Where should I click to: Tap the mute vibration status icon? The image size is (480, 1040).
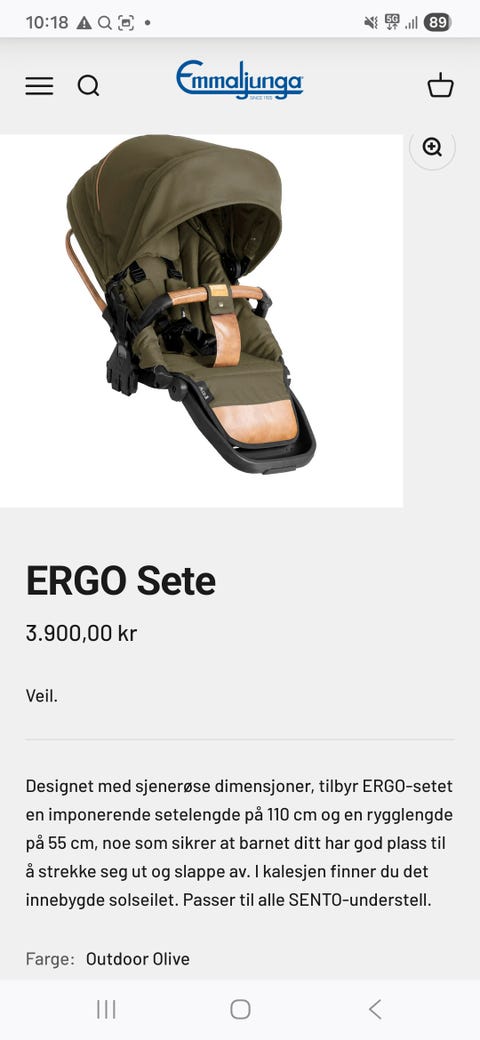(x=371, y=23)
